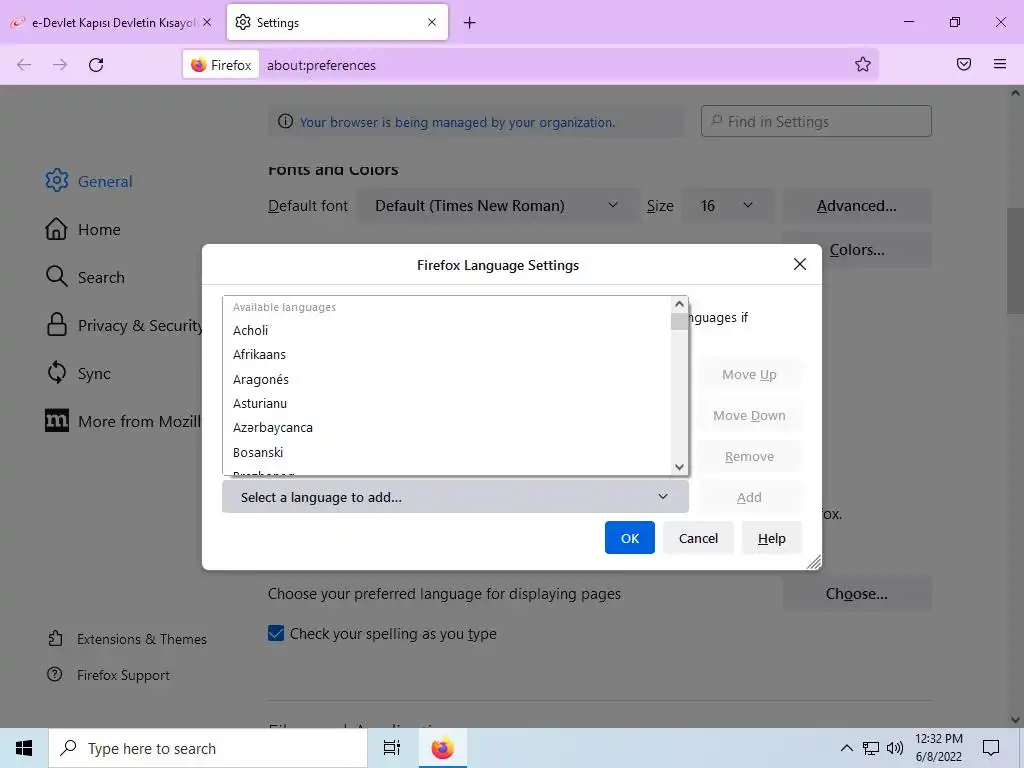The image size is (1024, 768).
Task: Switch to the e-Devlet Kapısı tab
Action: pos(113,23)
